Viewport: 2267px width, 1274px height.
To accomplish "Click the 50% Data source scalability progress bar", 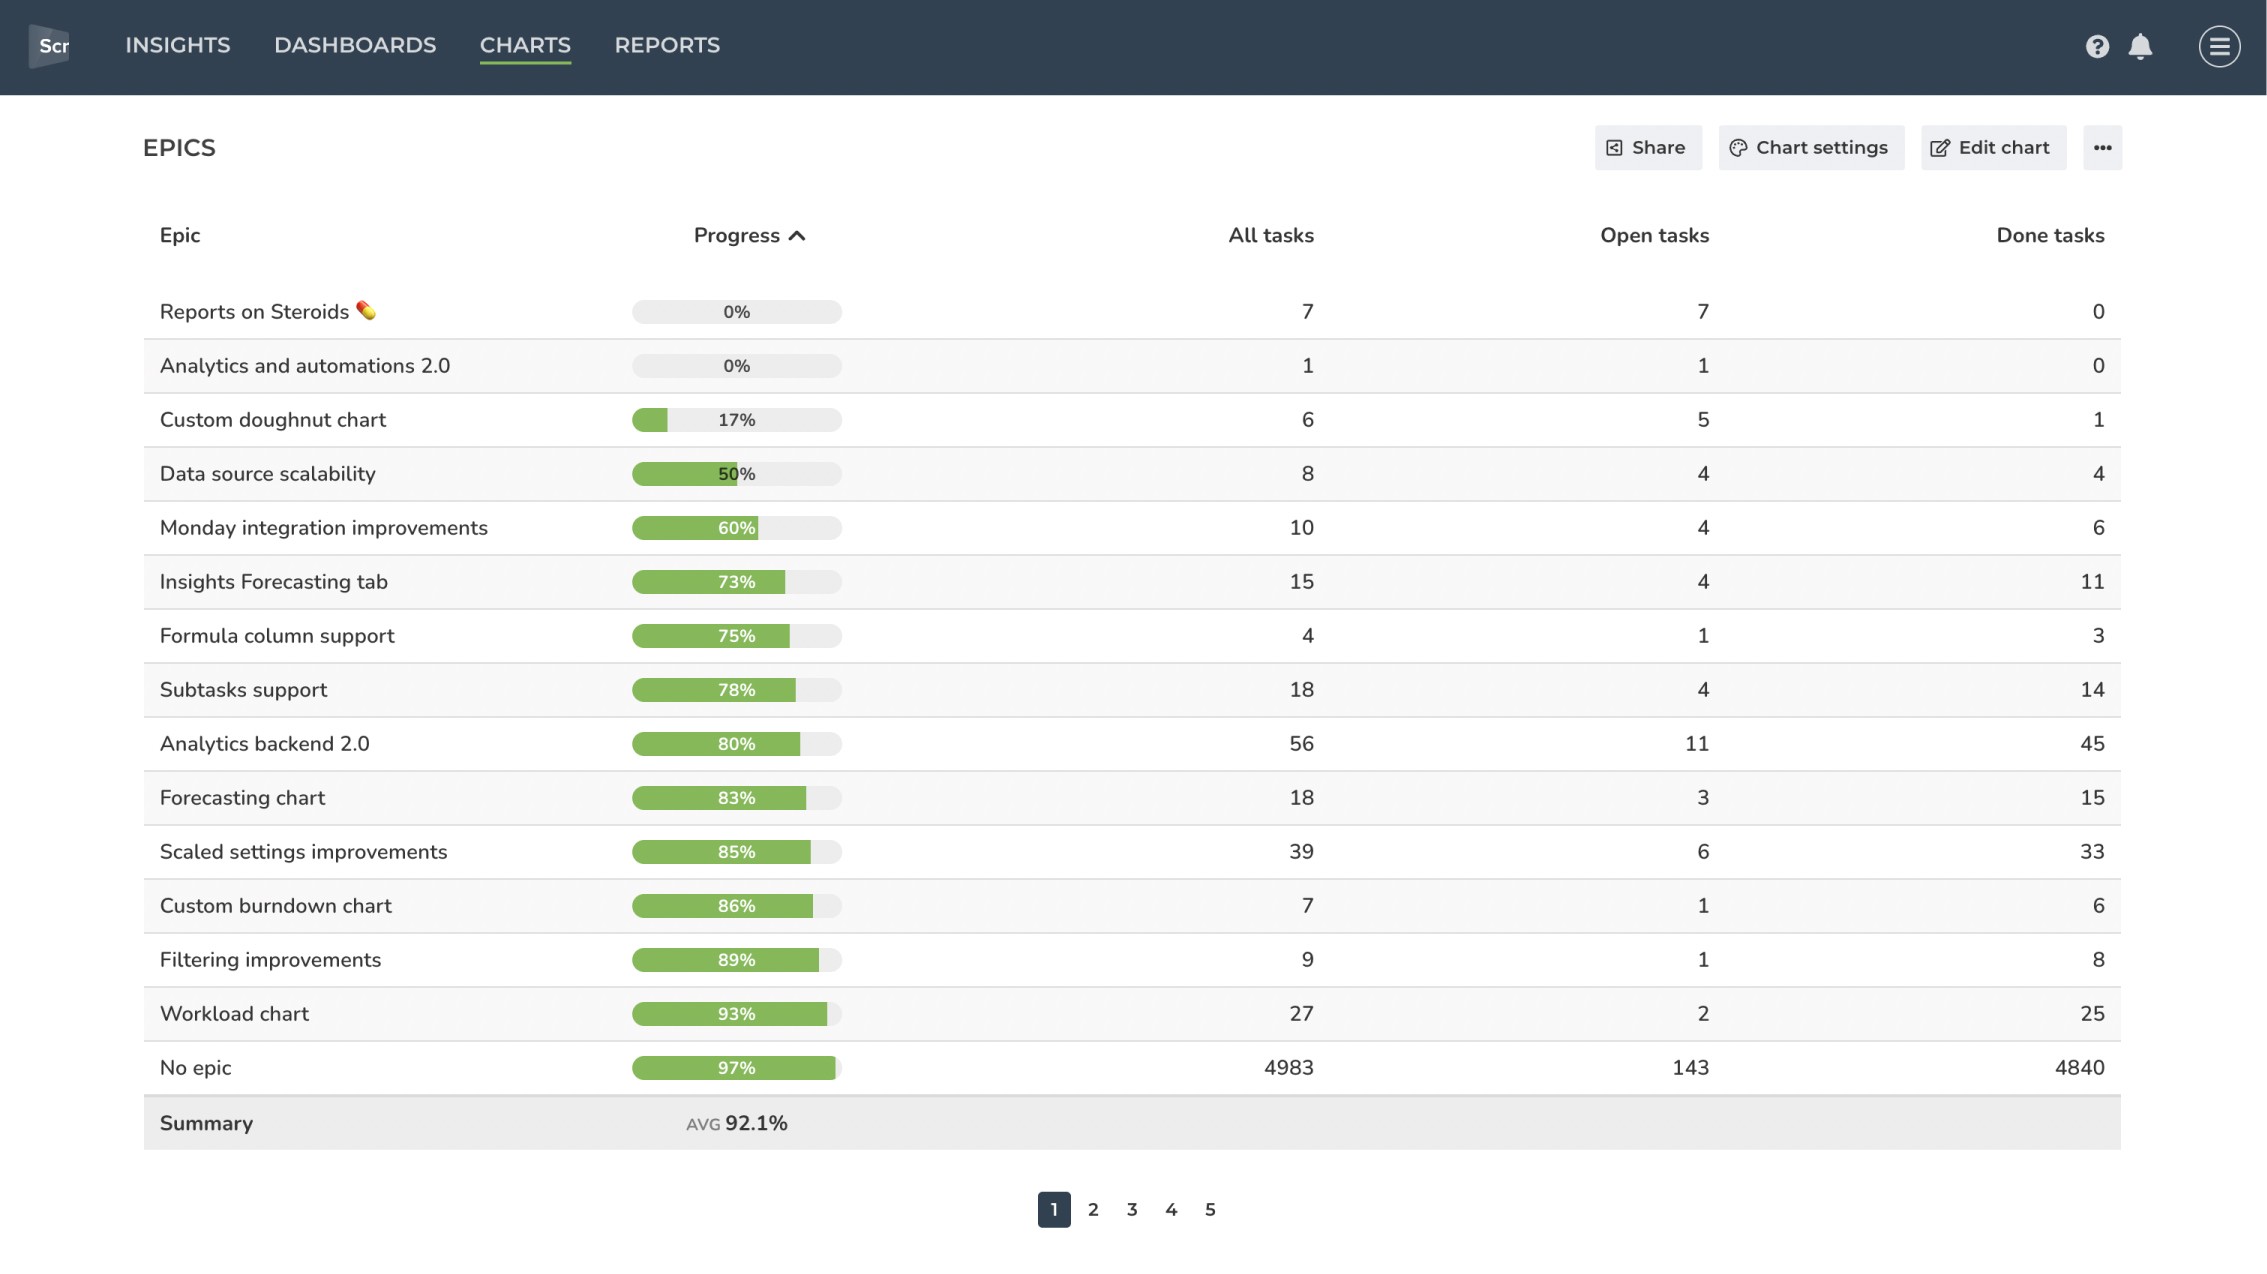I will (736, 474).
